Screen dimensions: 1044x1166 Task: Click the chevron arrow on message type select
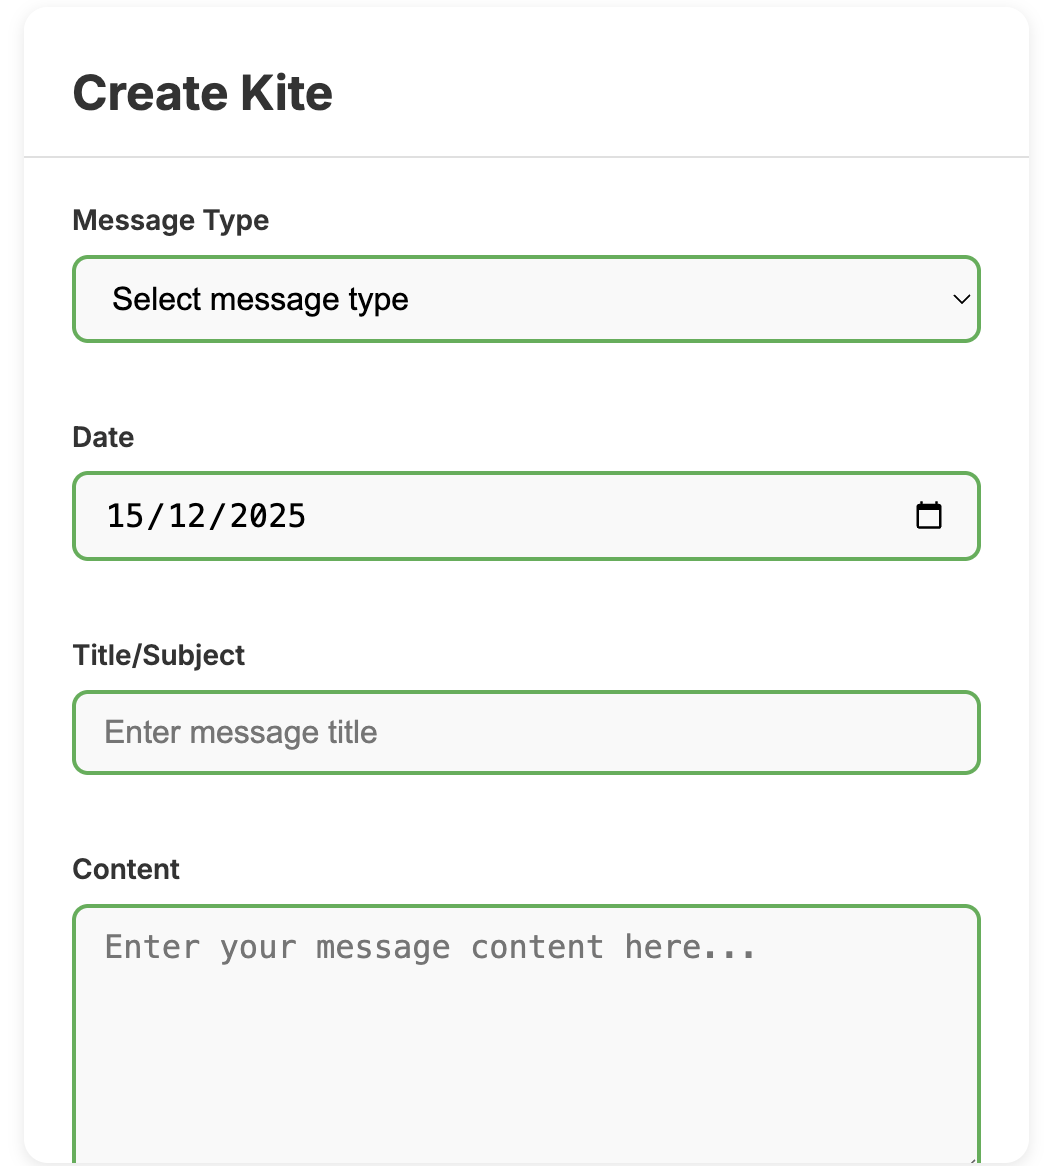(x=961, y=299)
